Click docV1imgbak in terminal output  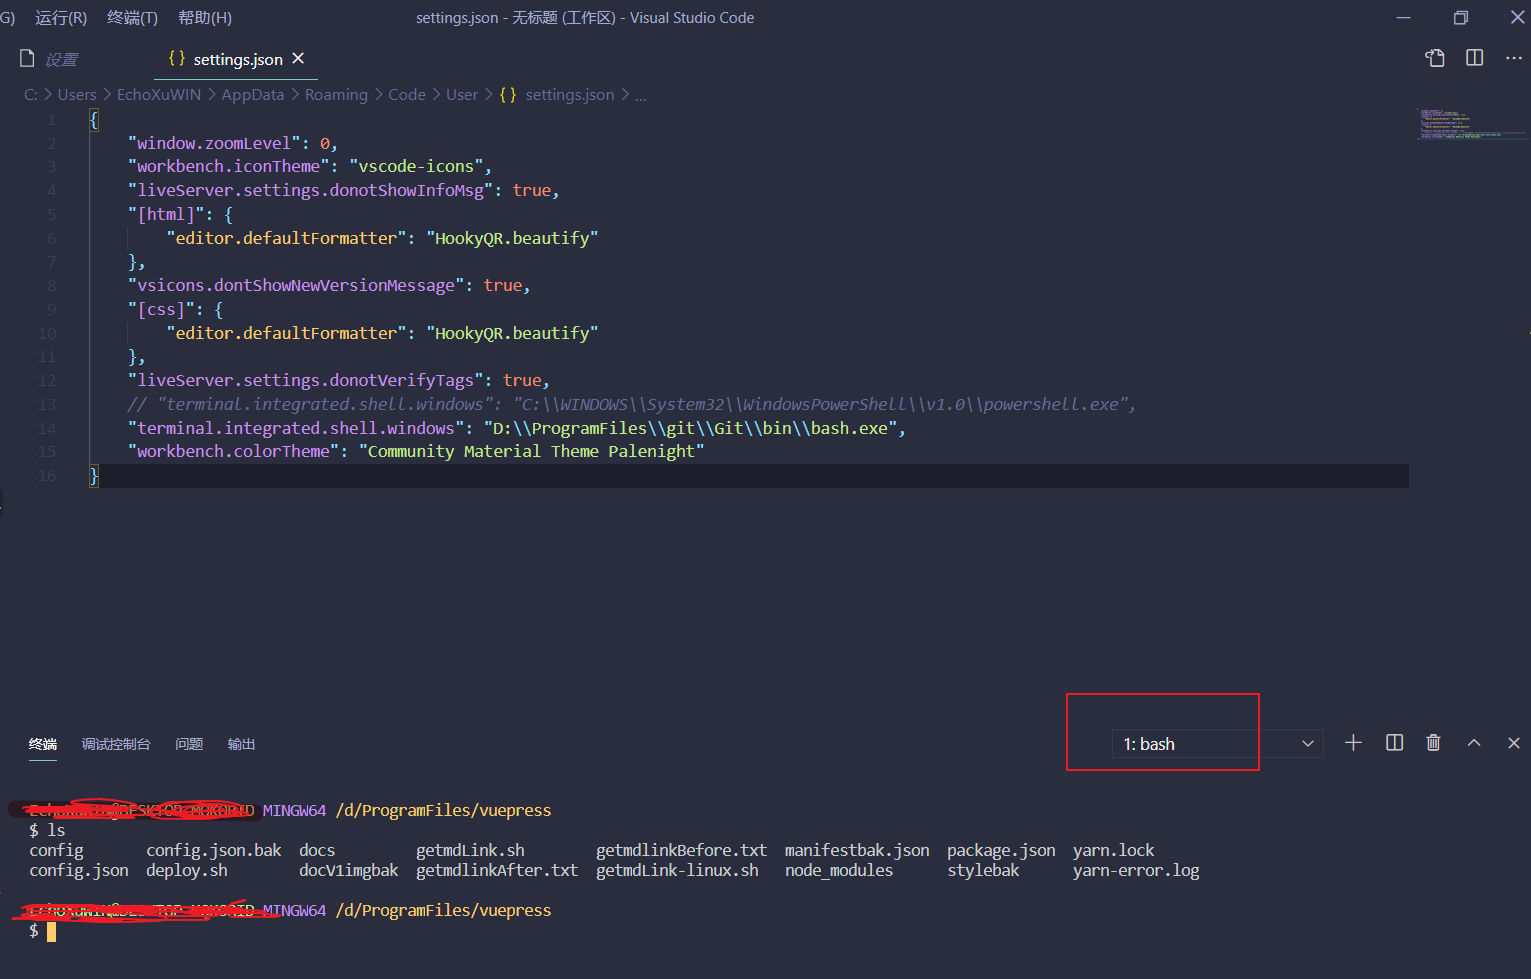(x=349, y=871)
